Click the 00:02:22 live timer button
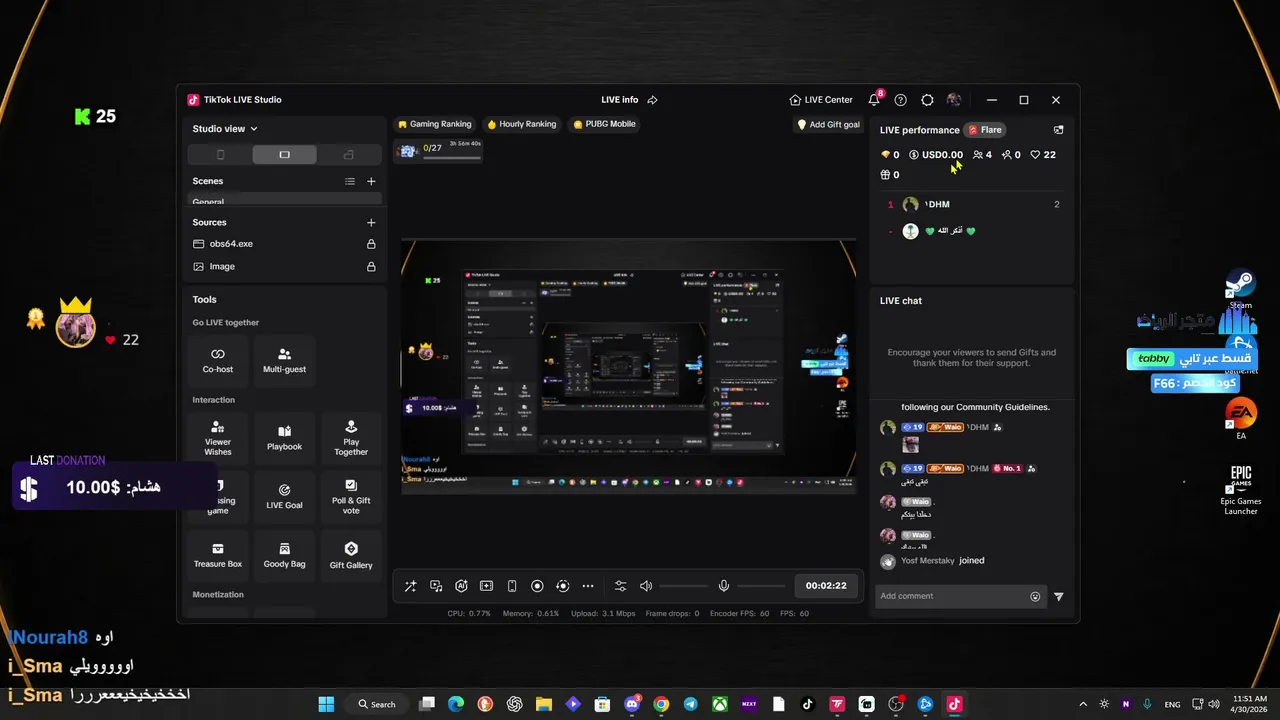 click(x=826, y=586)
